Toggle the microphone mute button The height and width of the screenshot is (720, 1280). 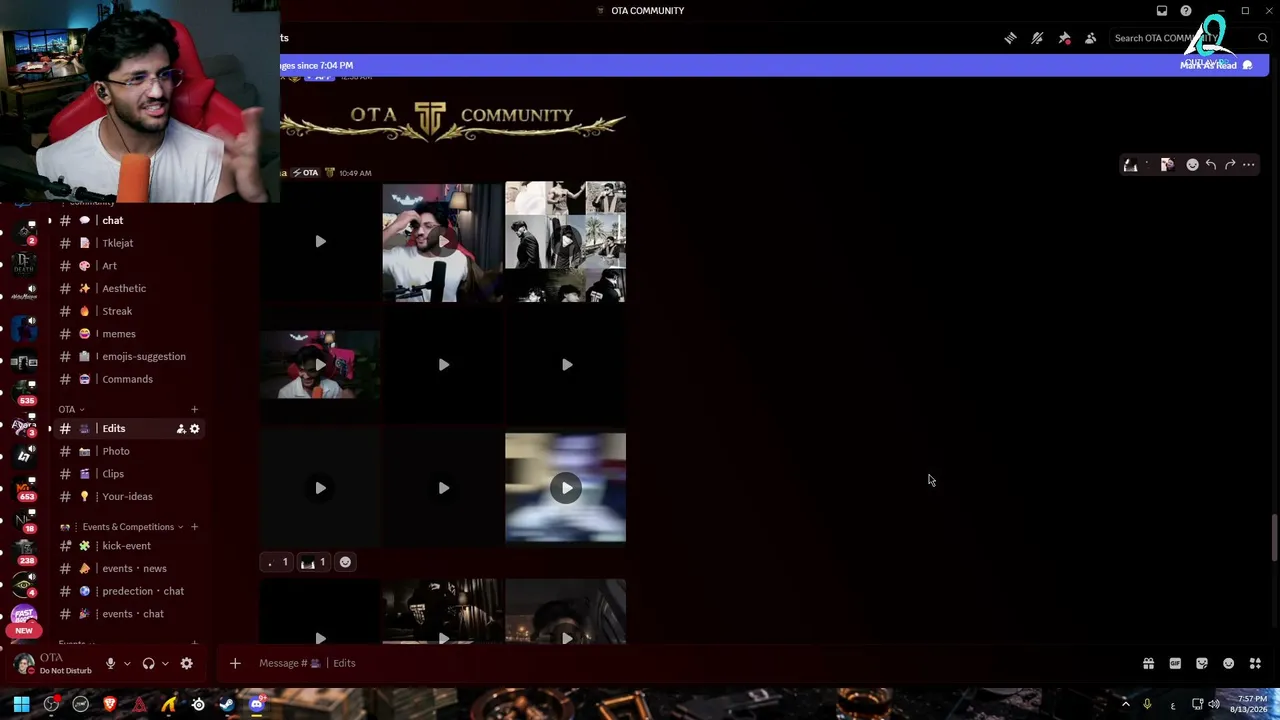click(x=111, y=663)
